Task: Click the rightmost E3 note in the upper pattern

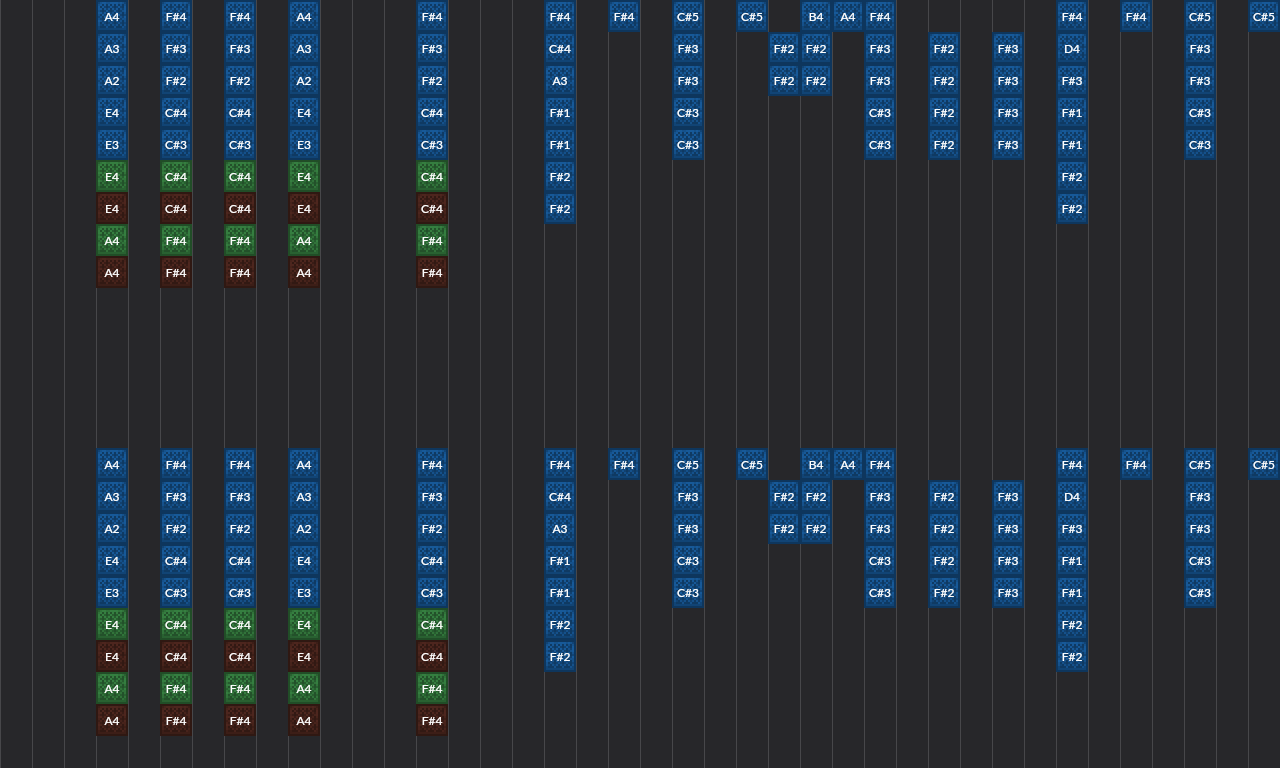Action: click(x=304, y=145)
